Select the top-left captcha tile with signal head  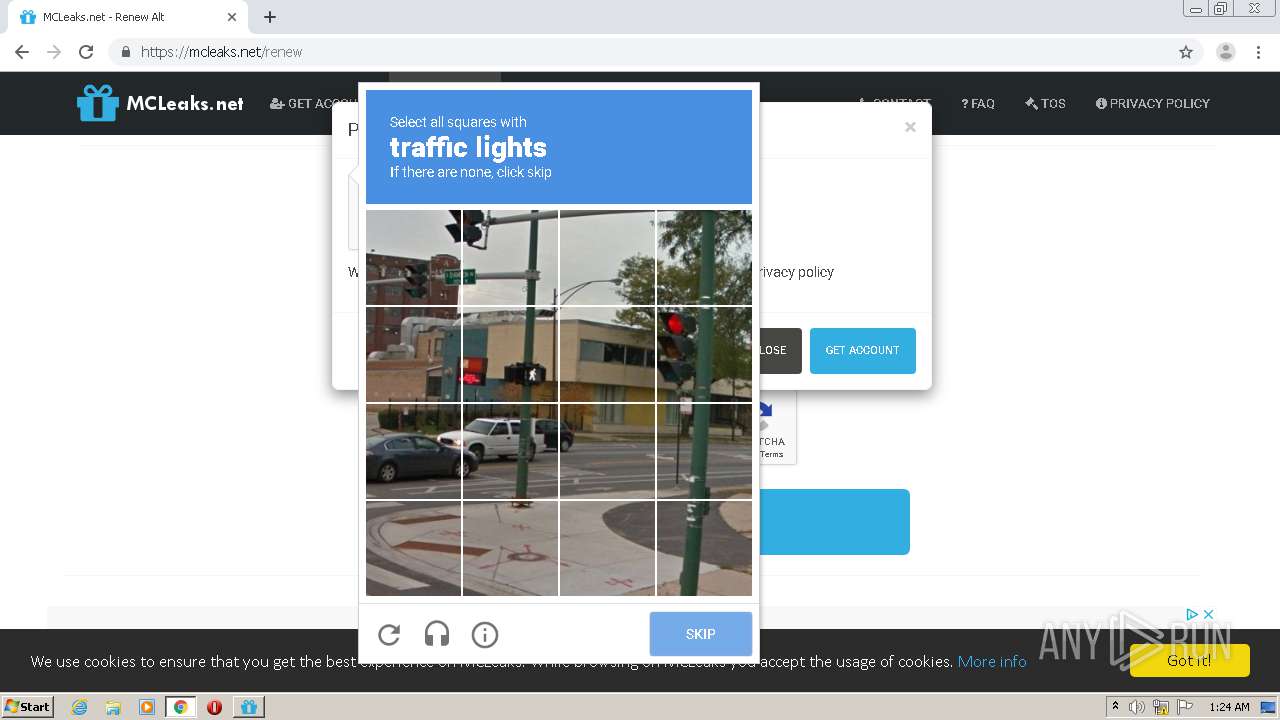413,257
